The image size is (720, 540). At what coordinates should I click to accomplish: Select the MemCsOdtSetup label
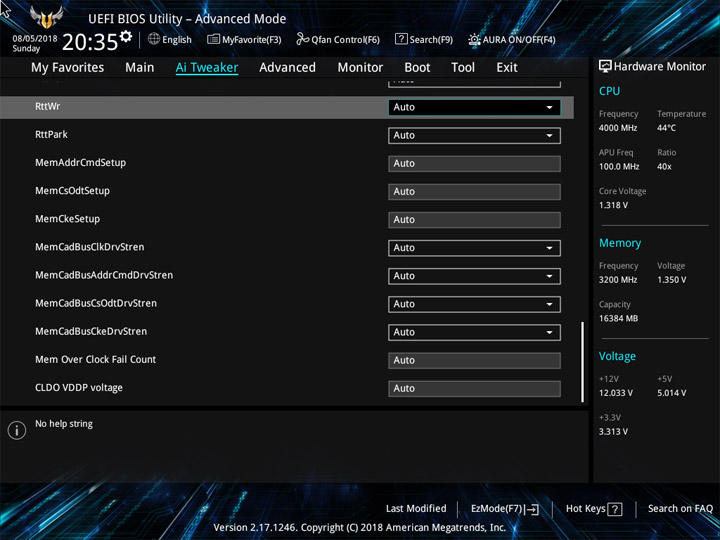point(73,191)
